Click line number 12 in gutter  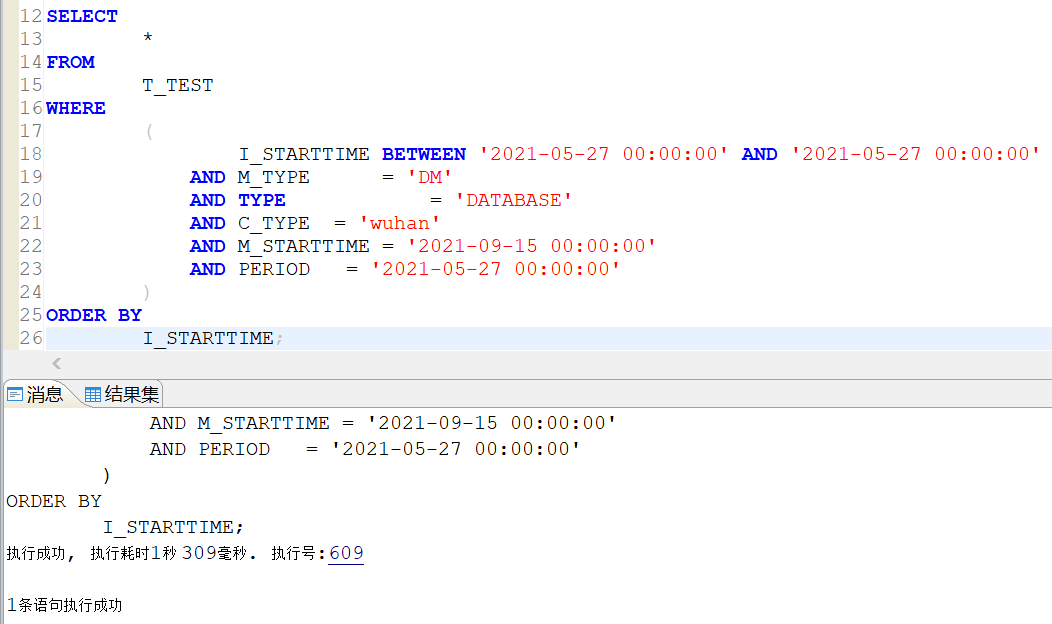click(x=30, y=16)
